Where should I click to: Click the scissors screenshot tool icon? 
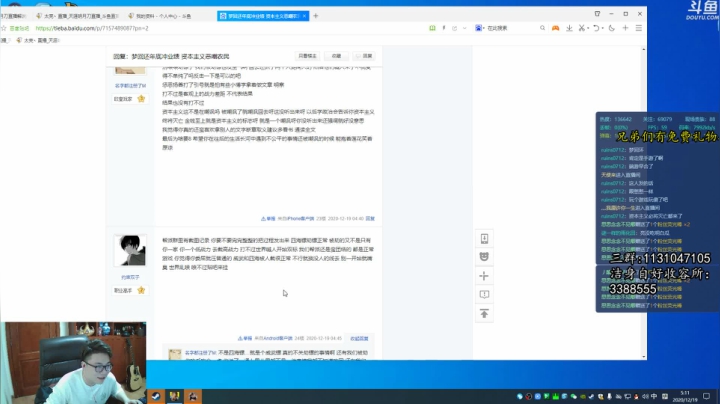pos(581,28)
